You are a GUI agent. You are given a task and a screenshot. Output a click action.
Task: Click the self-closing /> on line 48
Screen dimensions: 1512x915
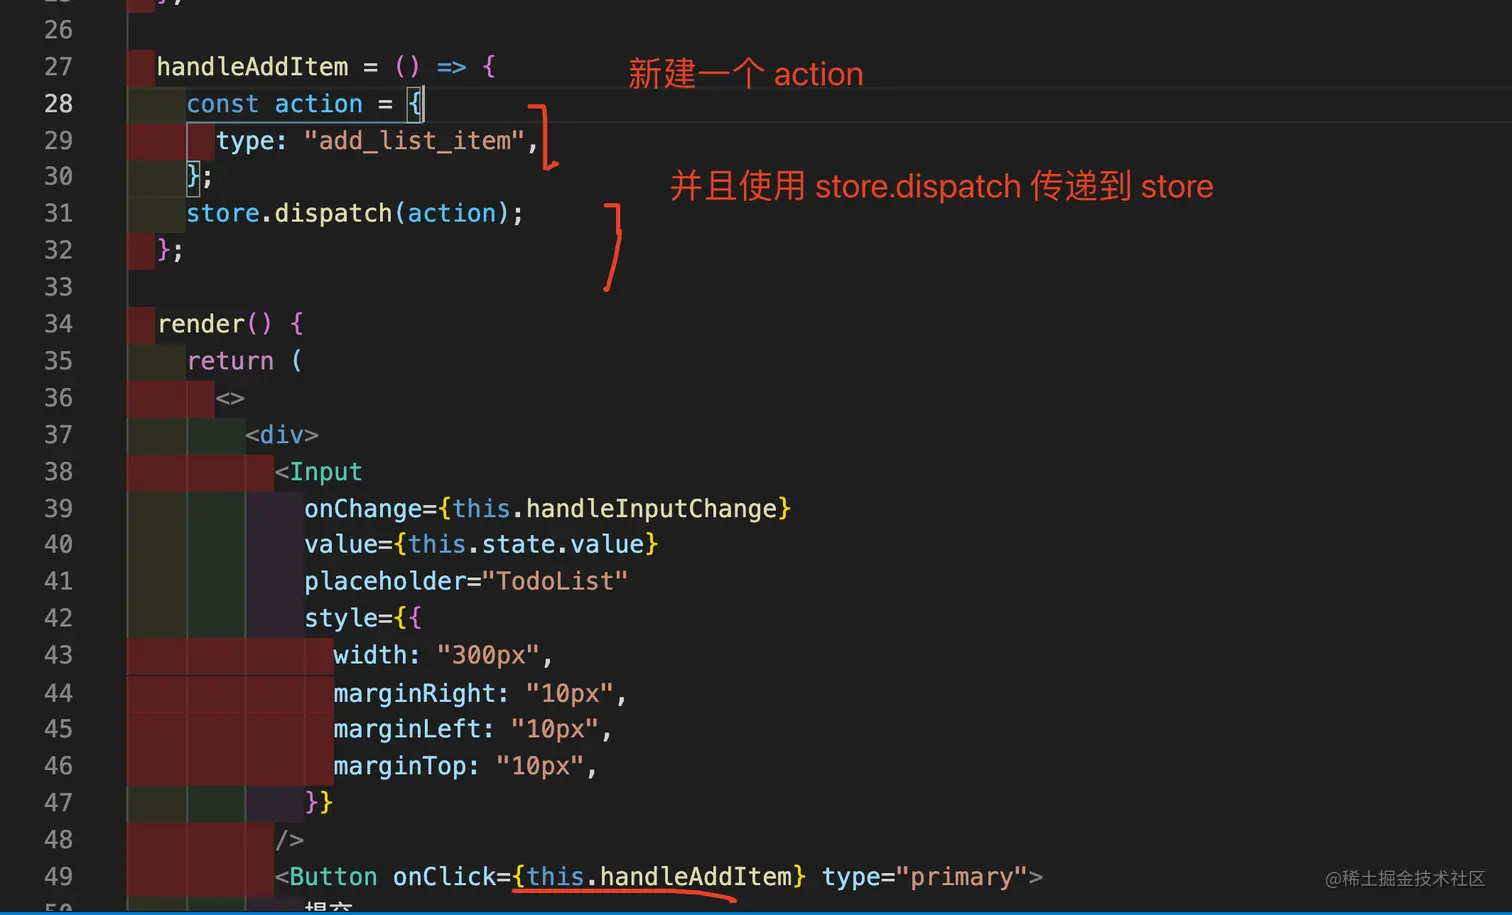point(289,839)
